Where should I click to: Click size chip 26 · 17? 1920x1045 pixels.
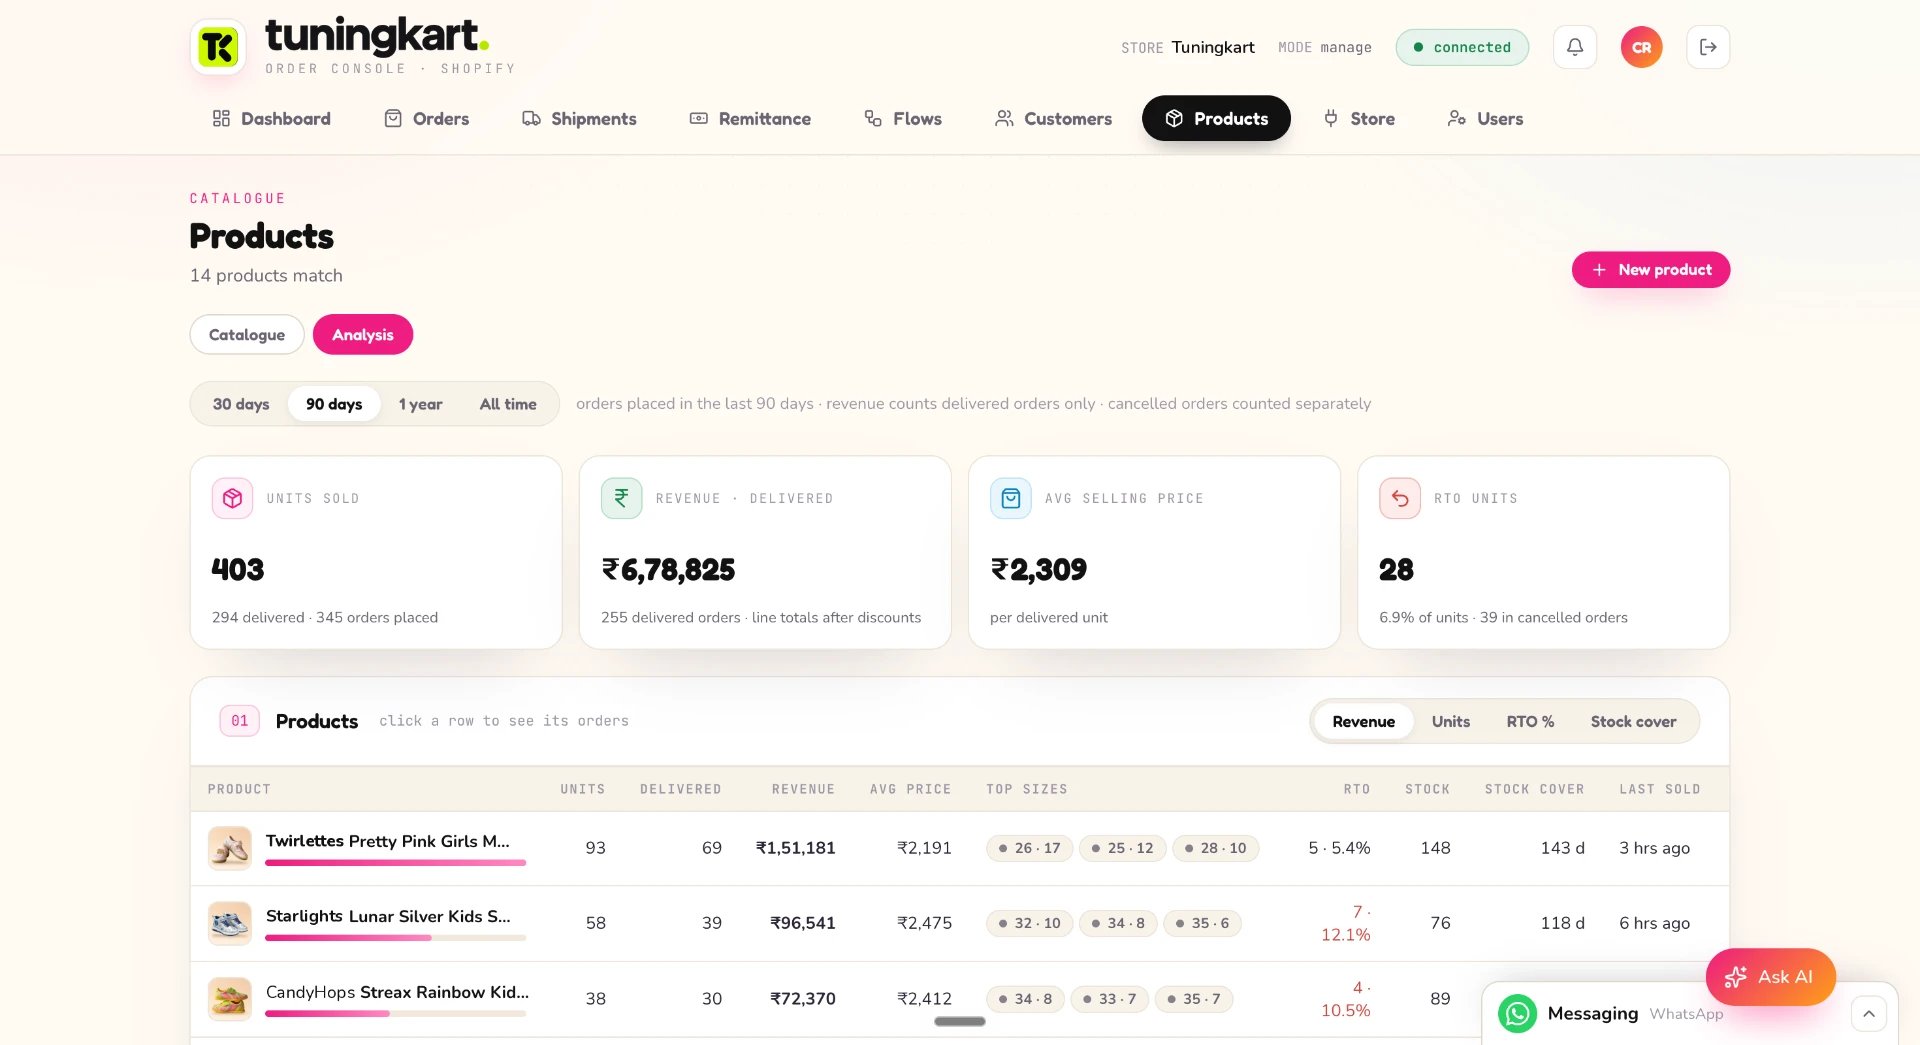point(1029,848)
